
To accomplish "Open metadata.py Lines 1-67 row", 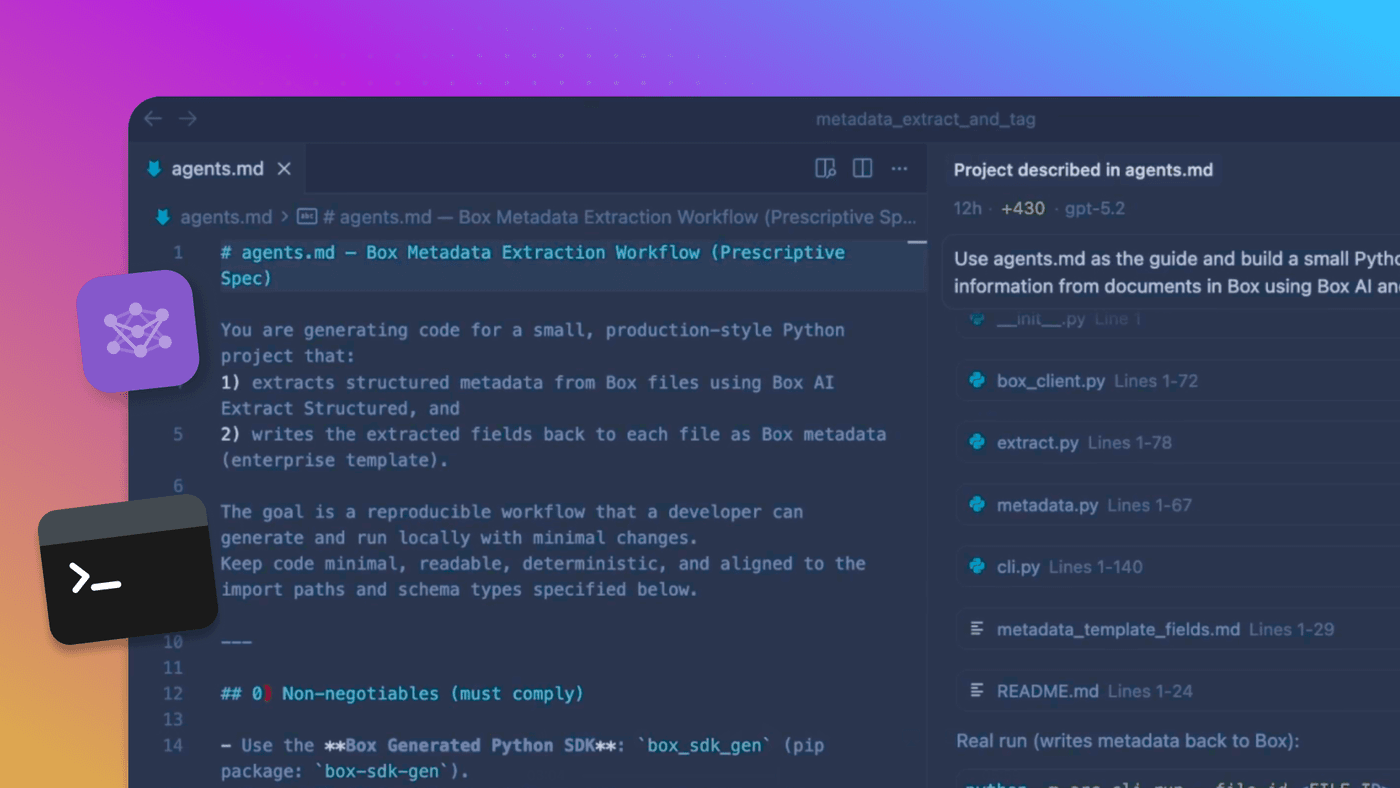I will [x=1180, y=505].
